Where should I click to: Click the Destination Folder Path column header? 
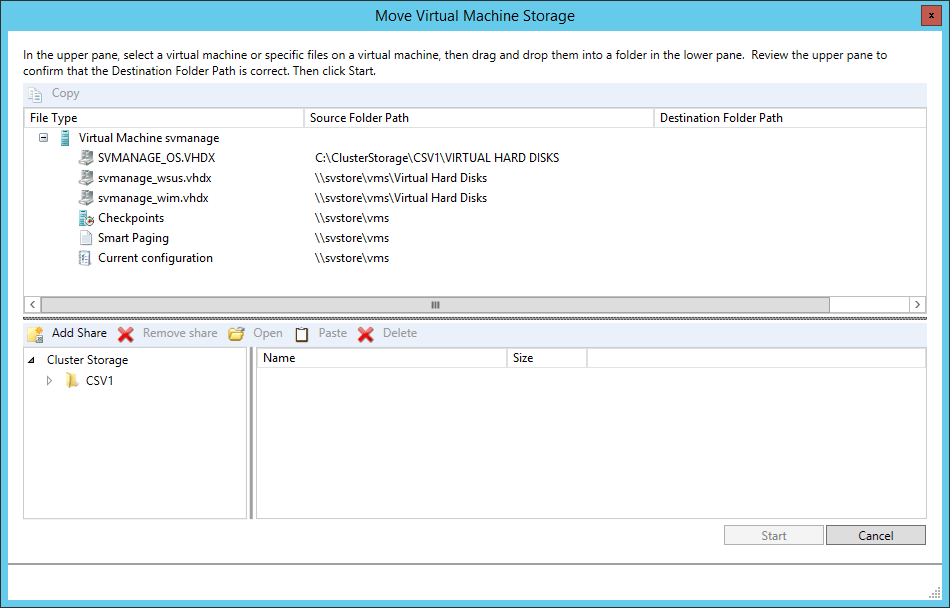(790, 118)
